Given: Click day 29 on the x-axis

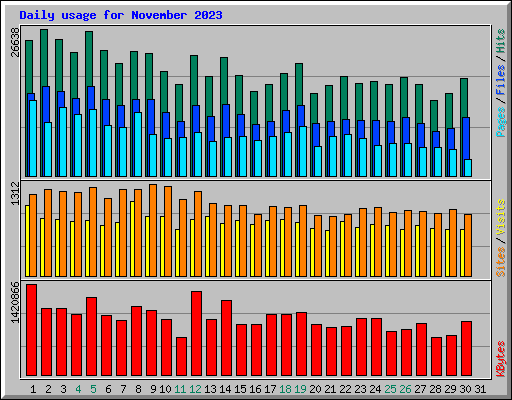Looking at the screenshot, I should coord(450,389).
